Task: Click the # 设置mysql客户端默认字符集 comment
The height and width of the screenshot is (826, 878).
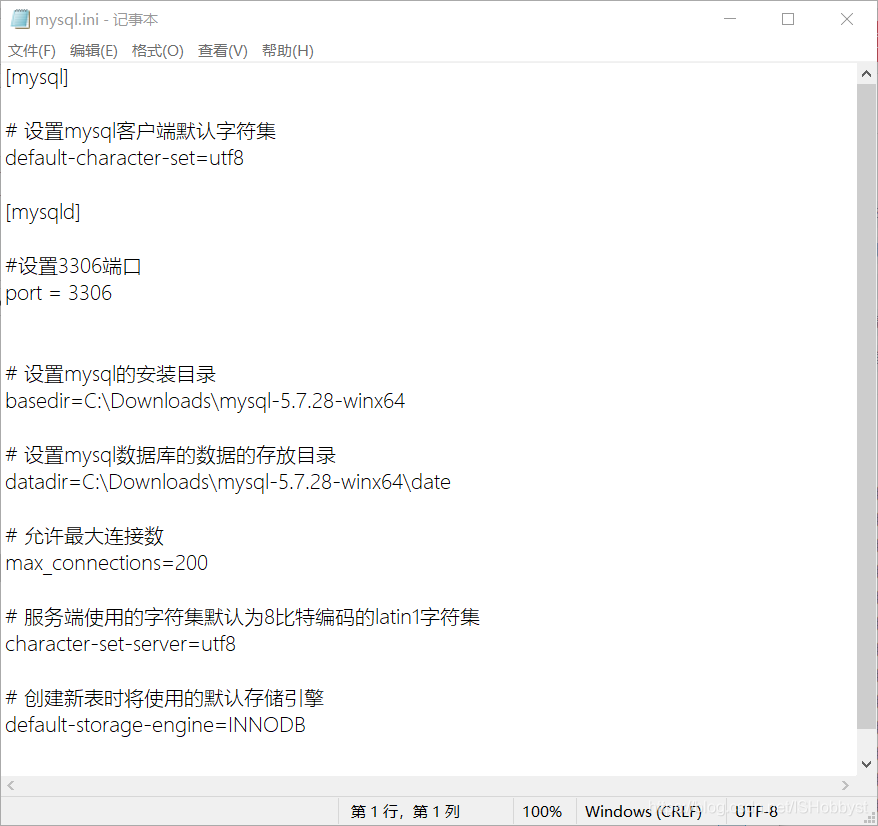Action: (x=141, y=131)
